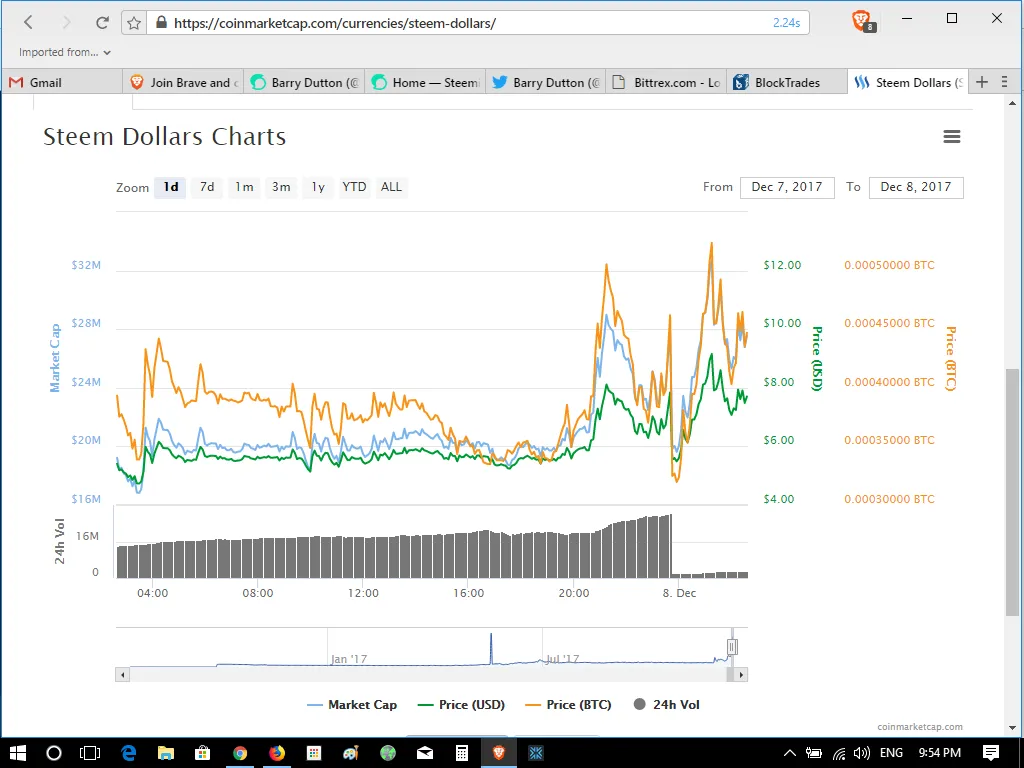Open Action Center notifications icon
The image size is (1024, 768).
[x=991, y=753]
